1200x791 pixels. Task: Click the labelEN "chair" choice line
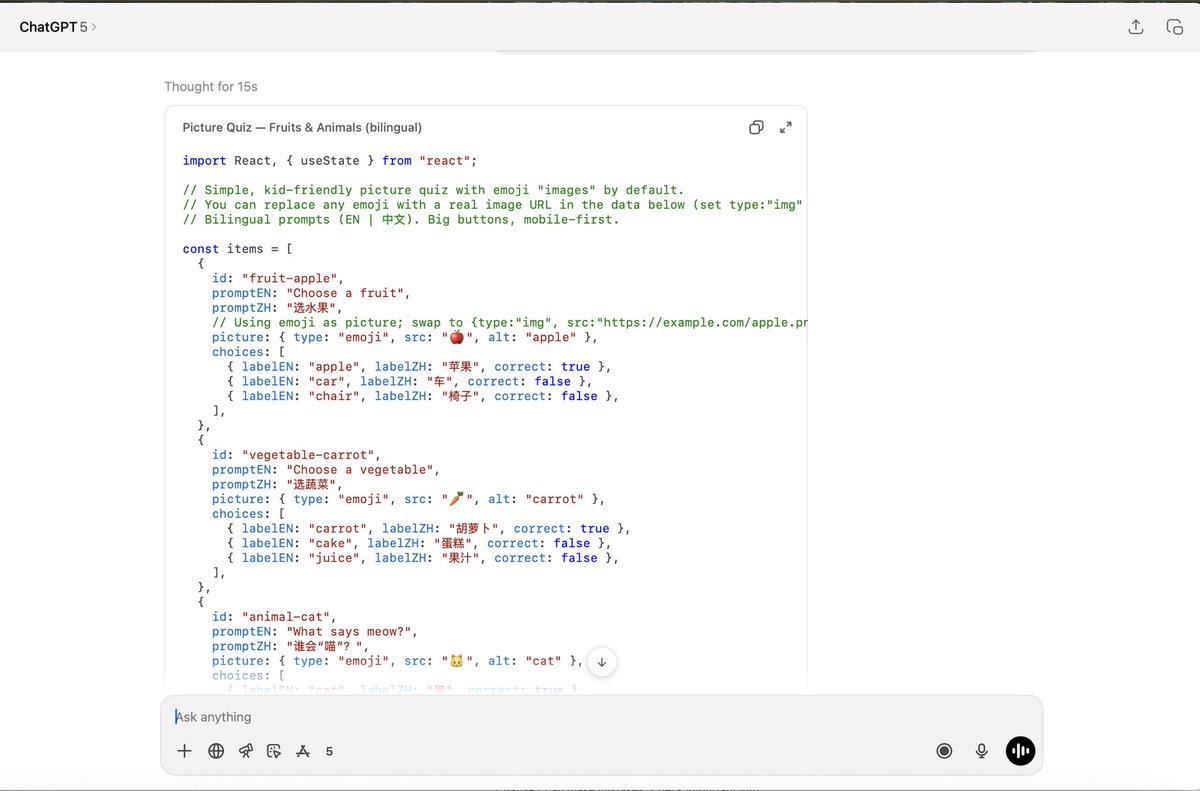coord(422,396)
